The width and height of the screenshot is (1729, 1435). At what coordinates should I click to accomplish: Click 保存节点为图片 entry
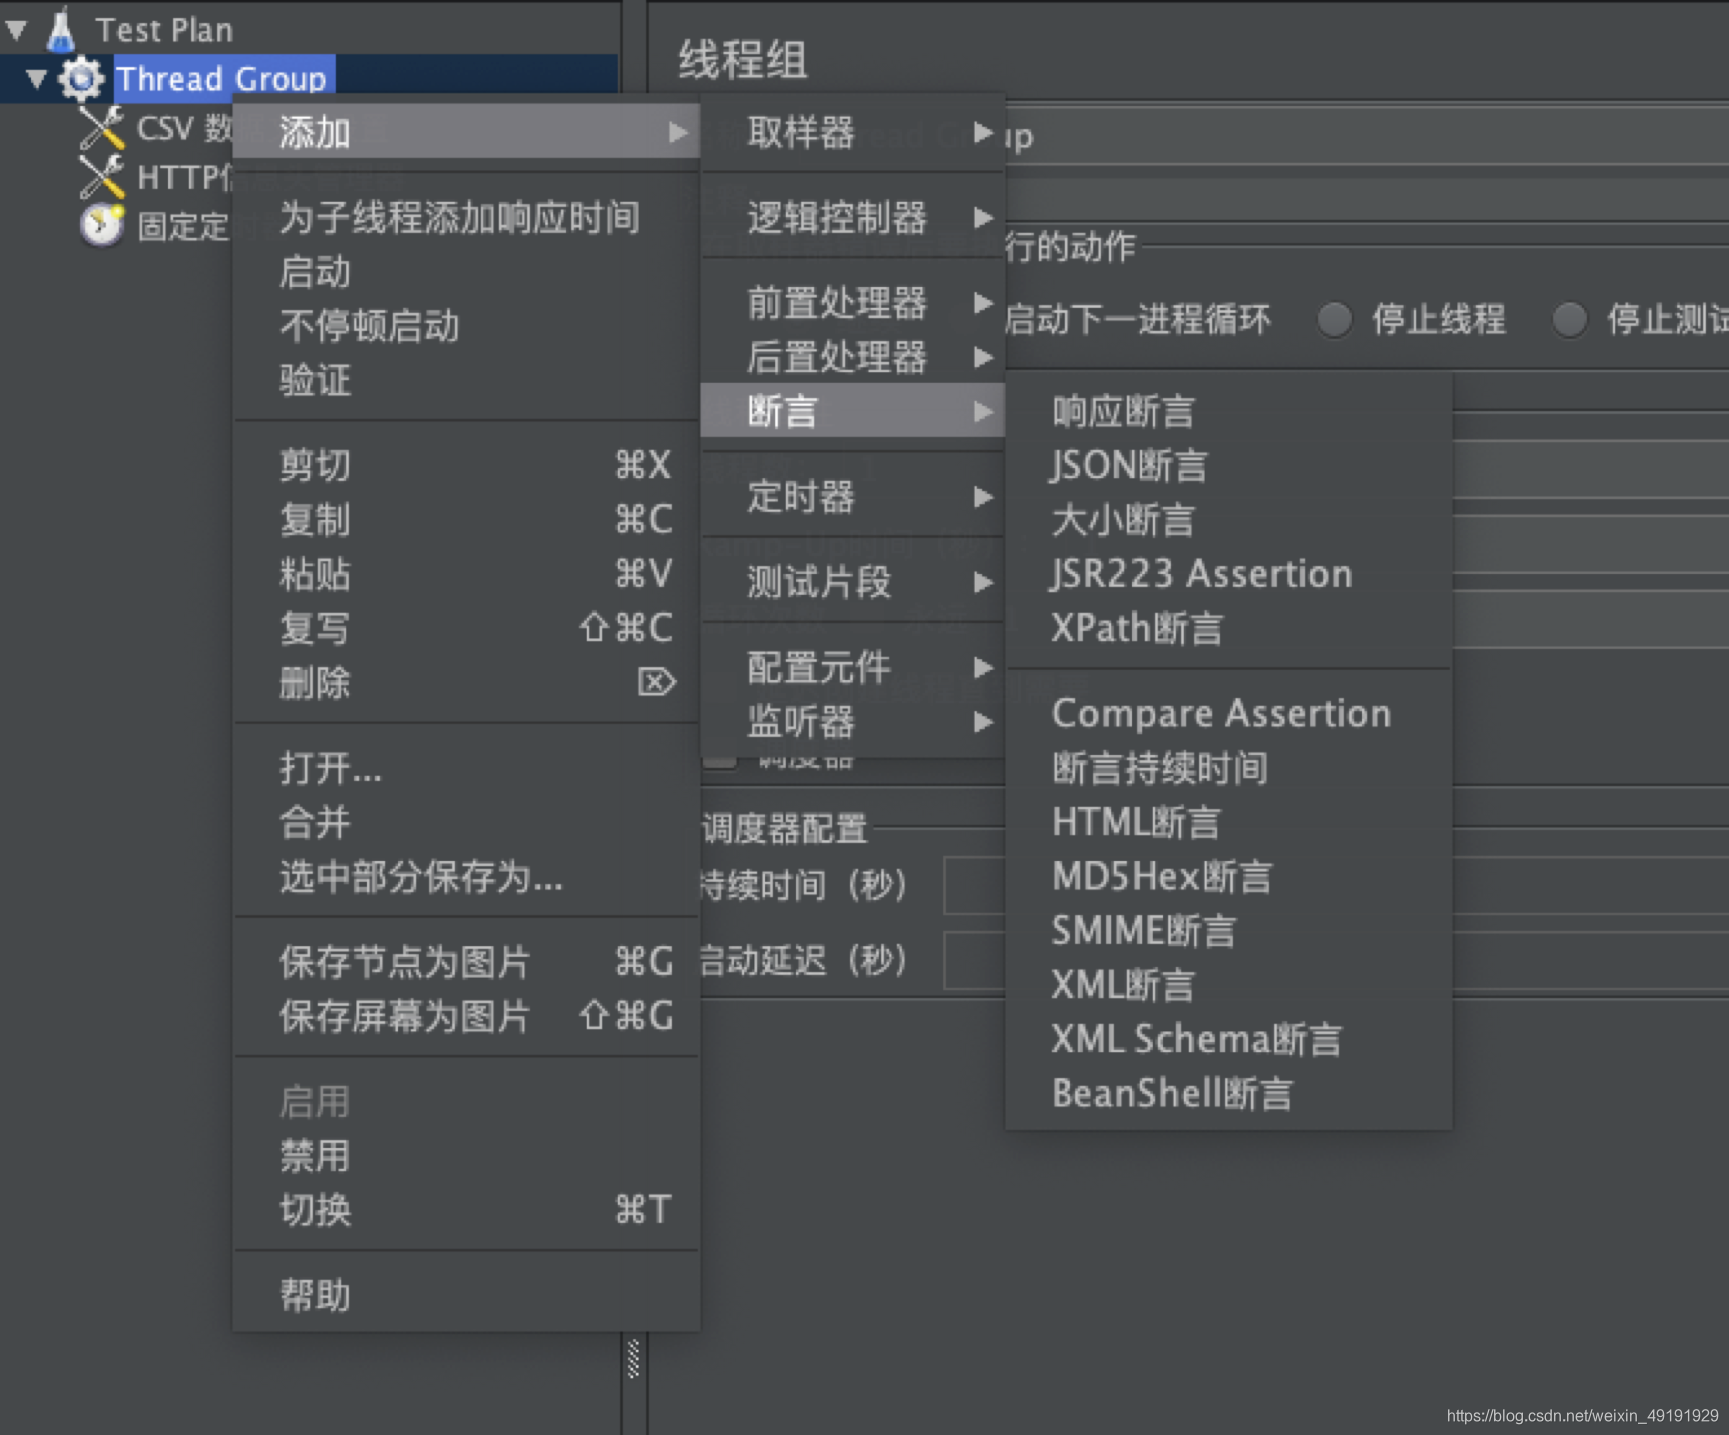(x=466, y=962)
